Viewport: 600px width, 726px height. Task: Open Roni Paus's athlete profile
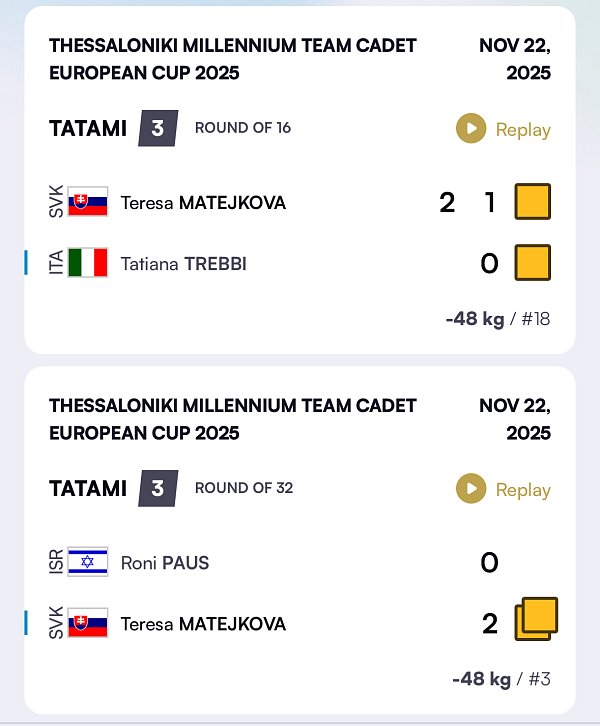[165, 563]
